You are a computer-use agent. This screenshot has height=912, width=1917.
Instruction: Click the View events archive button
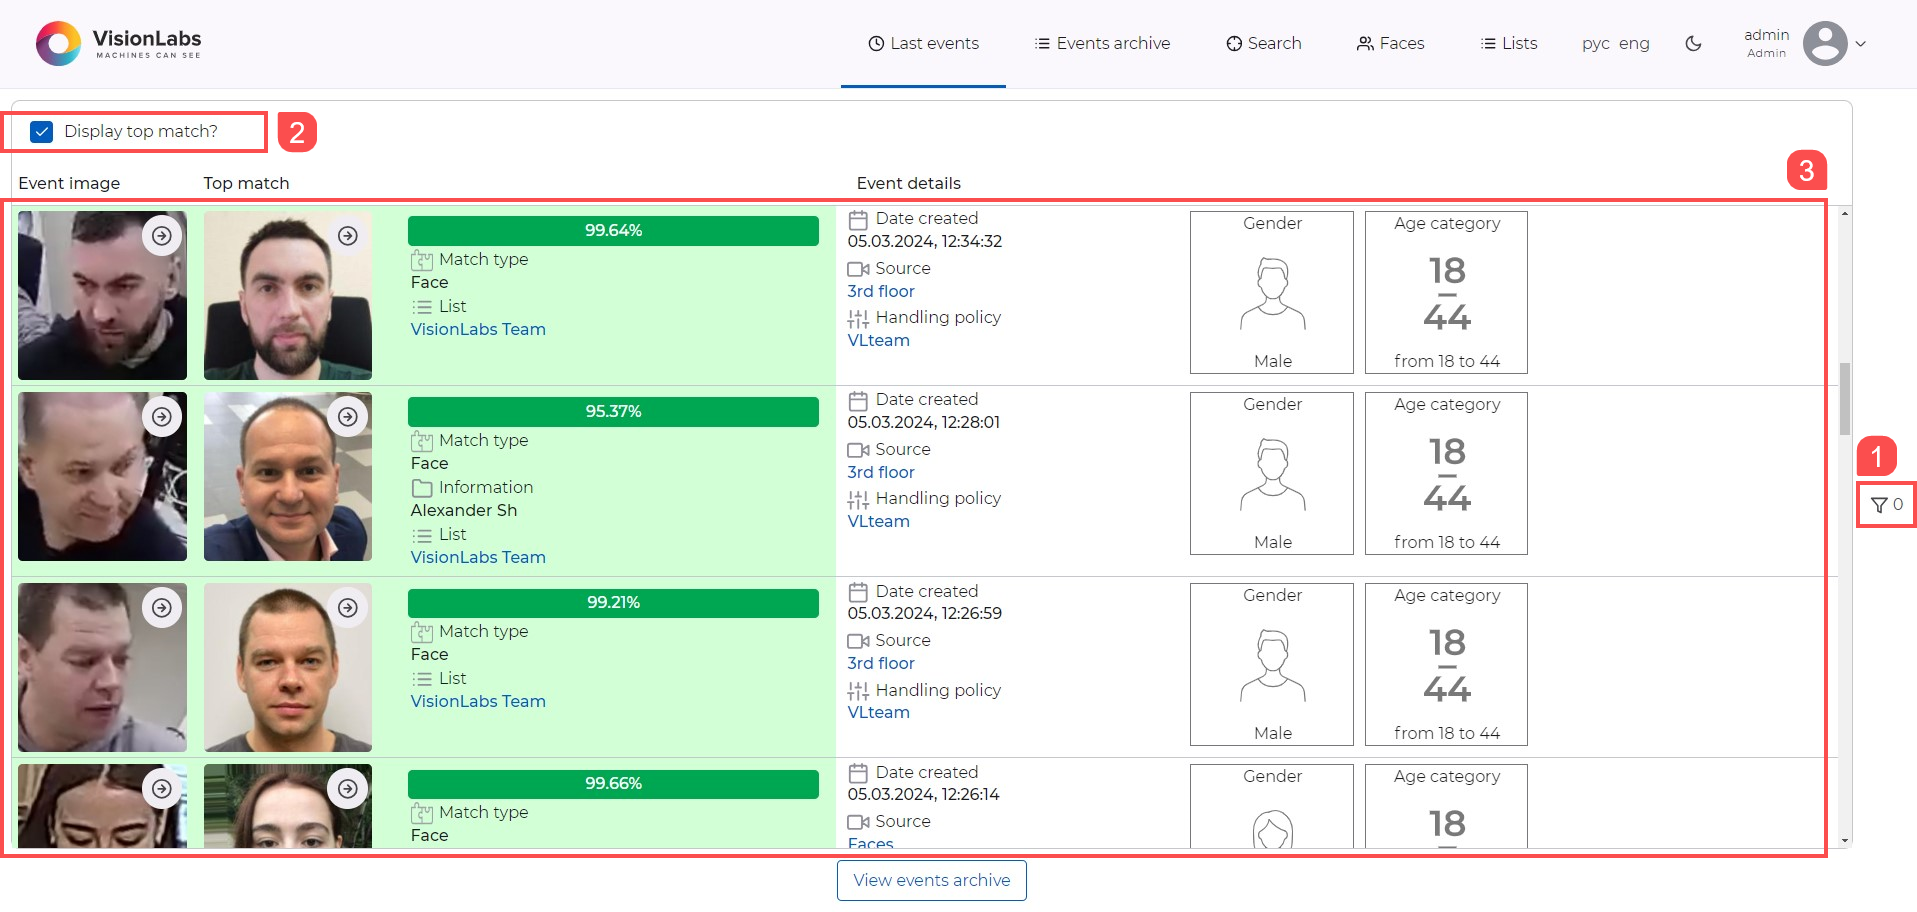point(931,880)
